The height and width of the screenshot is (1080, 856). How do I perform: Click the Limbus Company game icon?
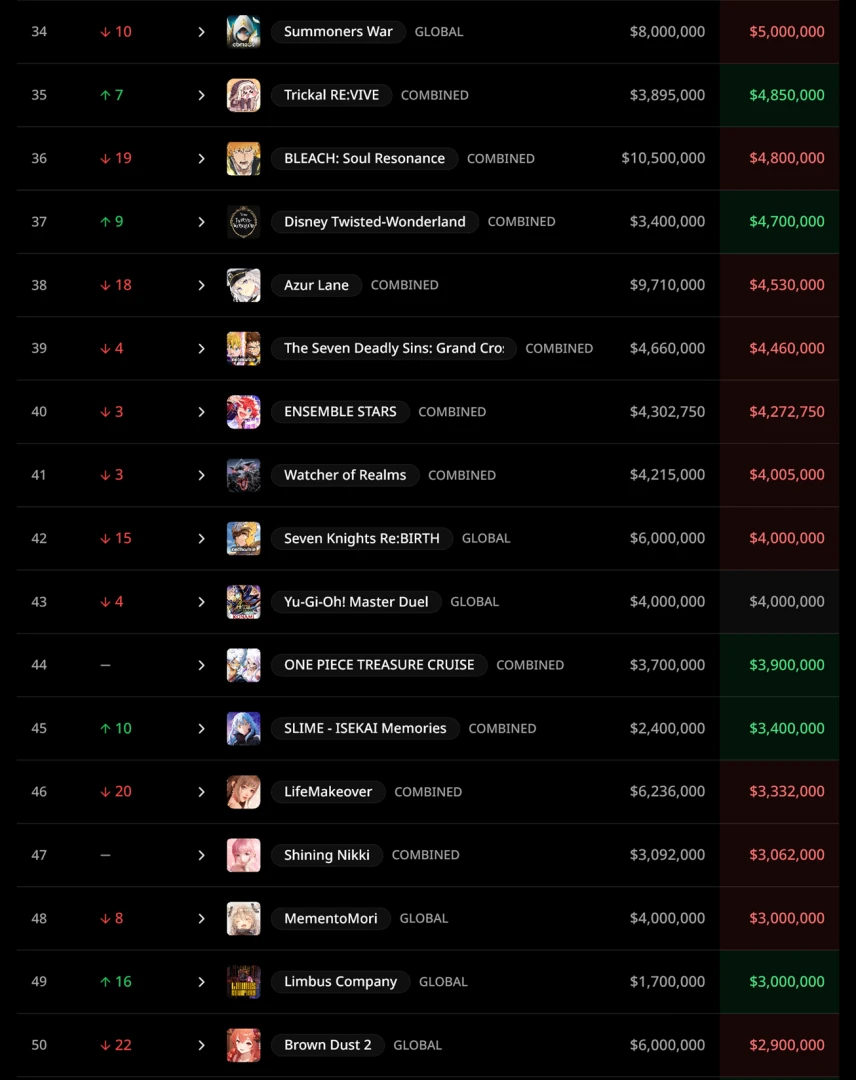(244, 982)
